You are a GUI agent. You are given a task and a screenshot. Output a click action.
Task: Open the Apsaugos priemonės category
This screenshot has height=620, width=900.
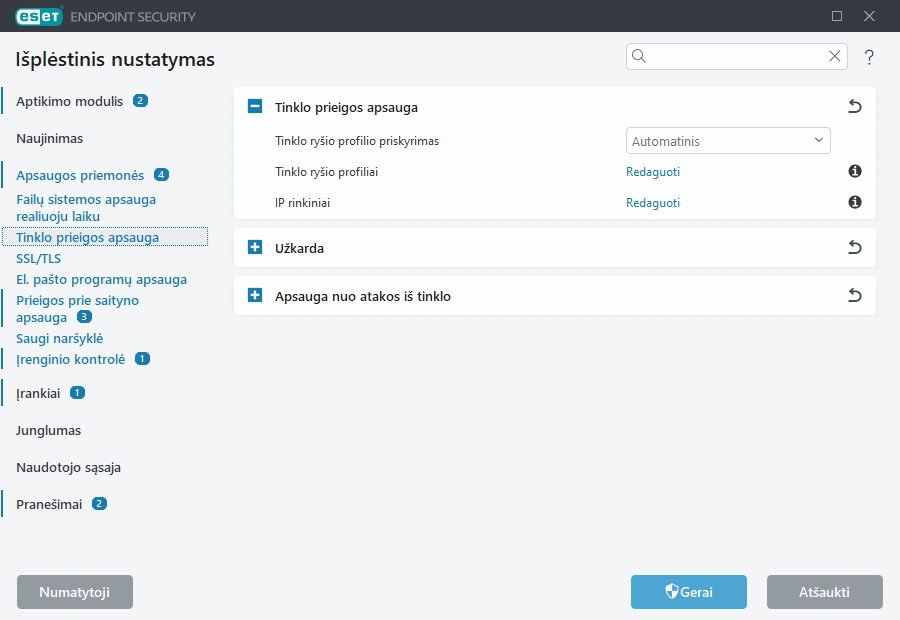pos(80,176)
